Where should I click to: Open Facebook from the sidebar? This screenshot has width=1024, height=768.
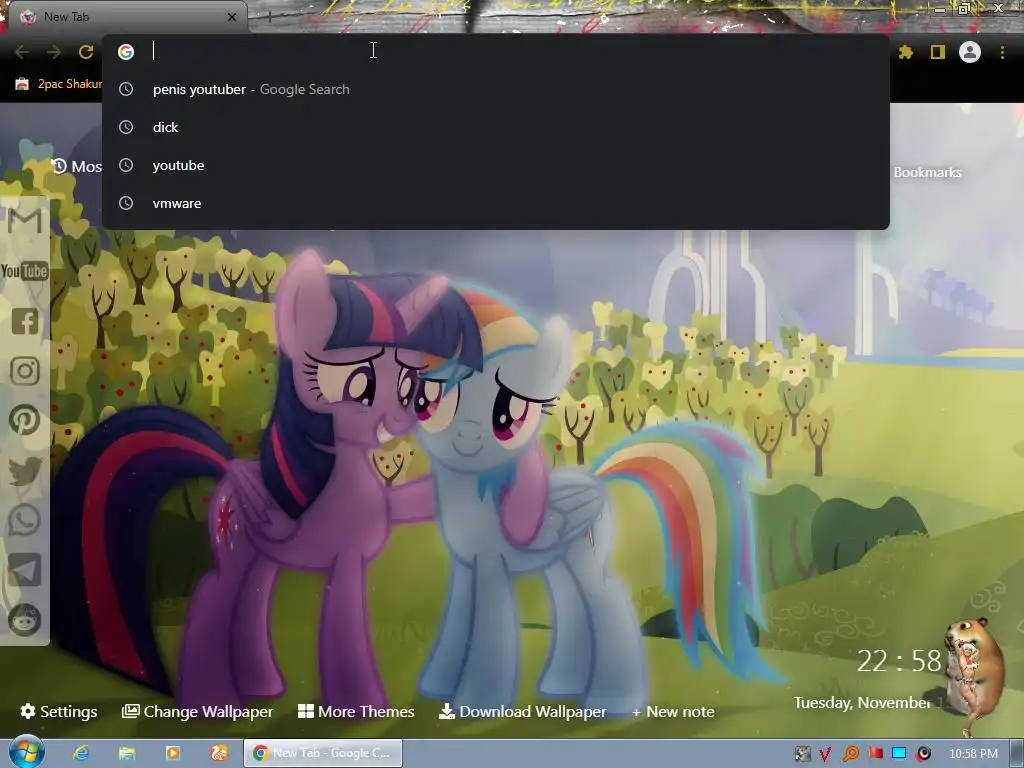25,321
